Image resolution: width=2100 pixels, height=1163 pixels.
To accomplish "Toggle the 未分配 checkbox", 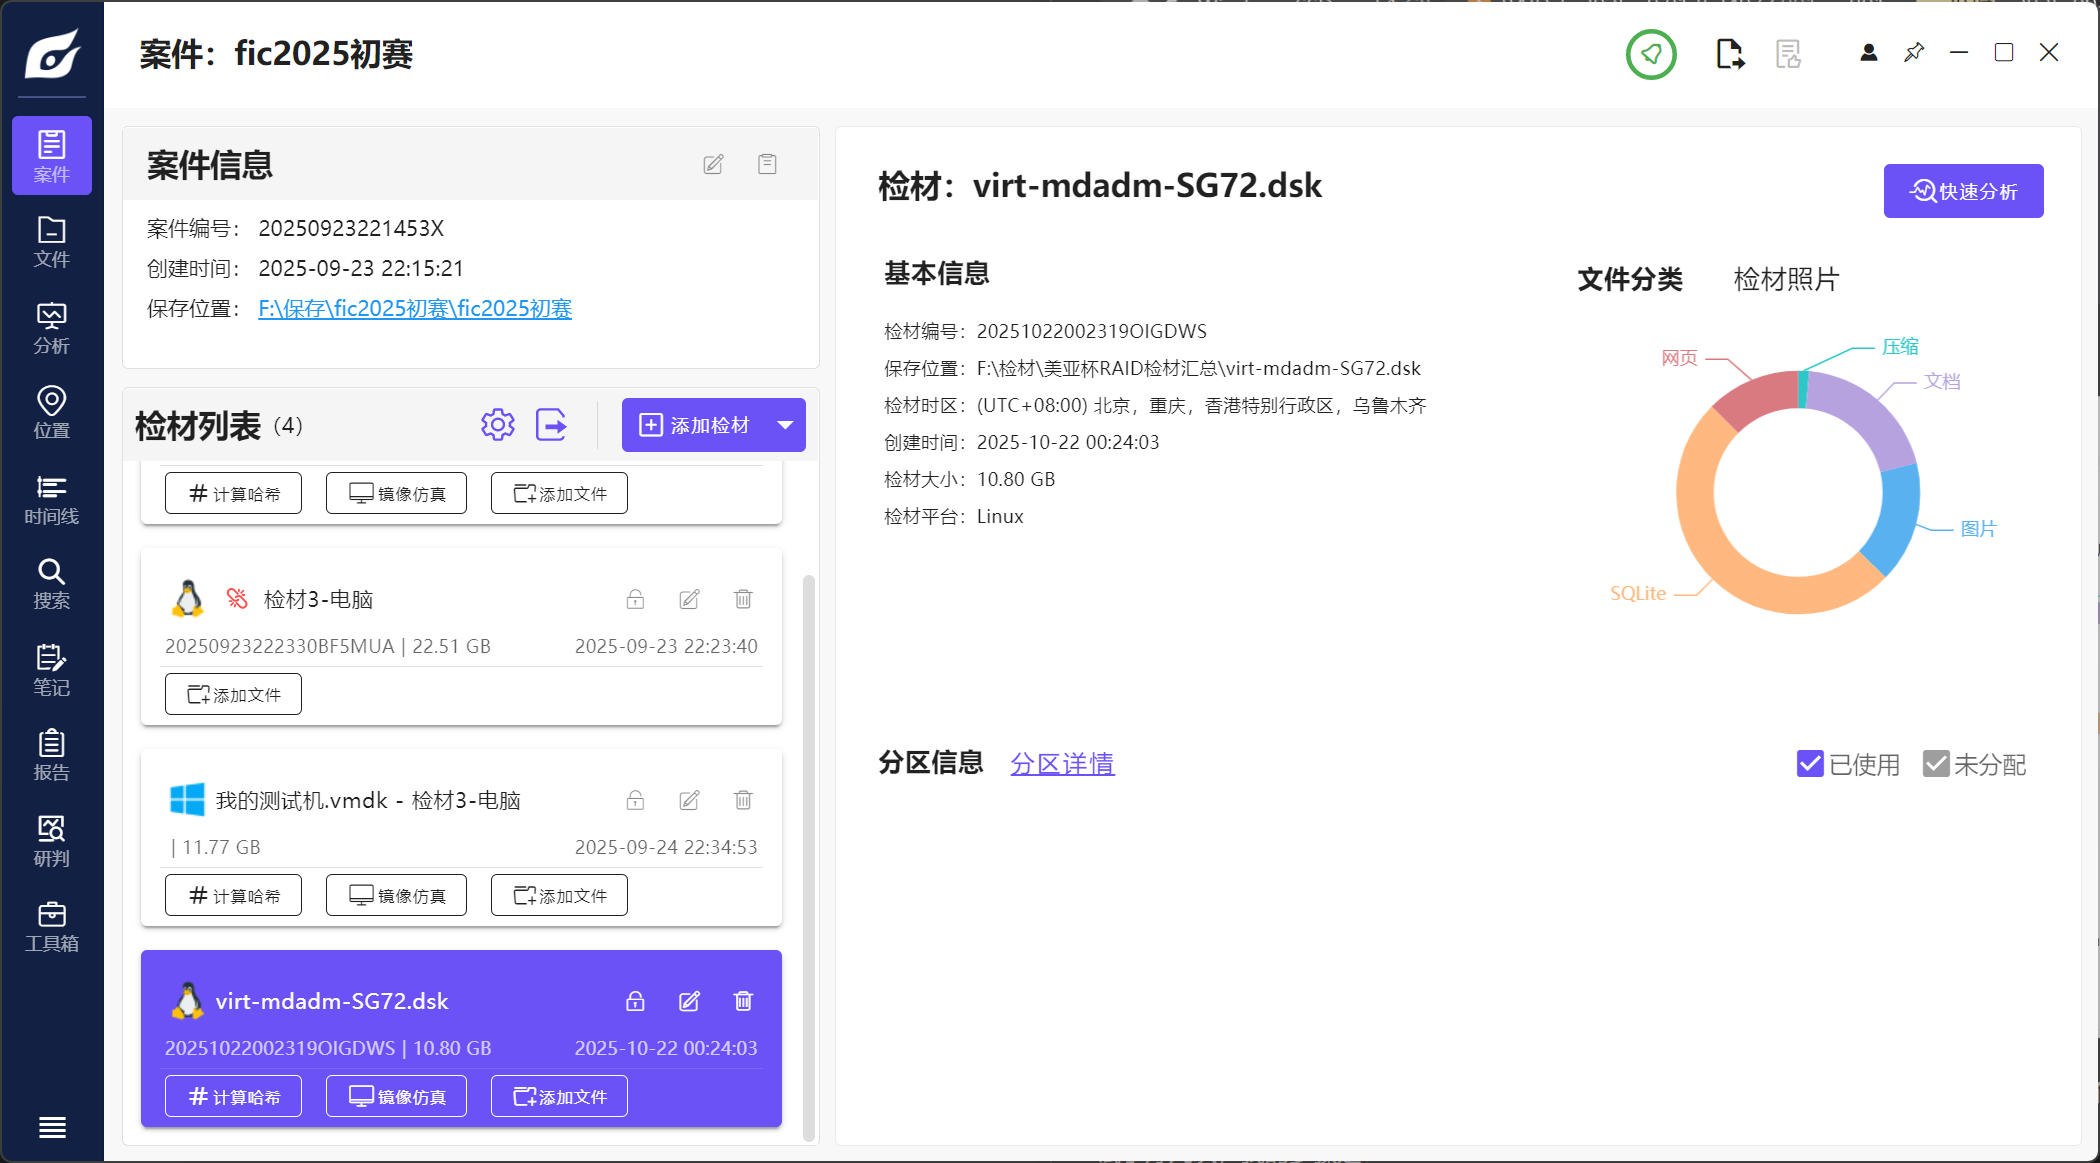I will pos(1936,764).
